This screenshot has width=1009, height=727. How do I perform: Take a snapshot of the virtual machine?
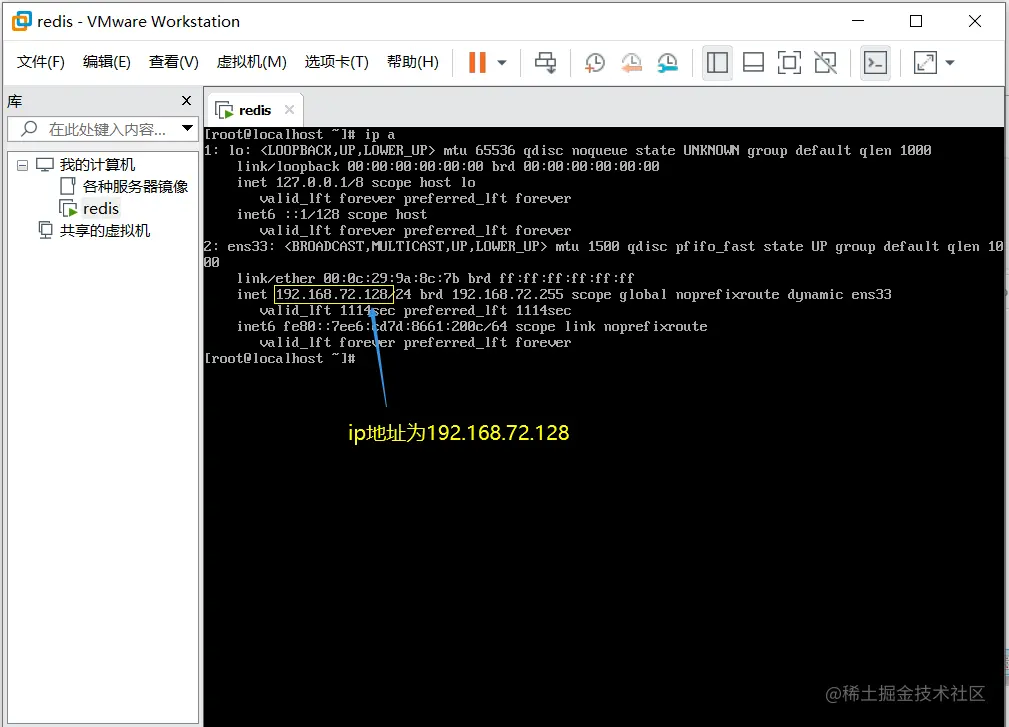click(x=595, y=62)
